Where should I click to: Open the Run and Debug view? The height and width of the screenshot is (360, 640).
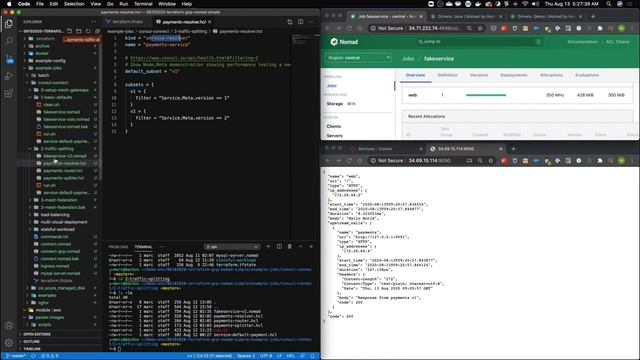[x=9, y=76]
